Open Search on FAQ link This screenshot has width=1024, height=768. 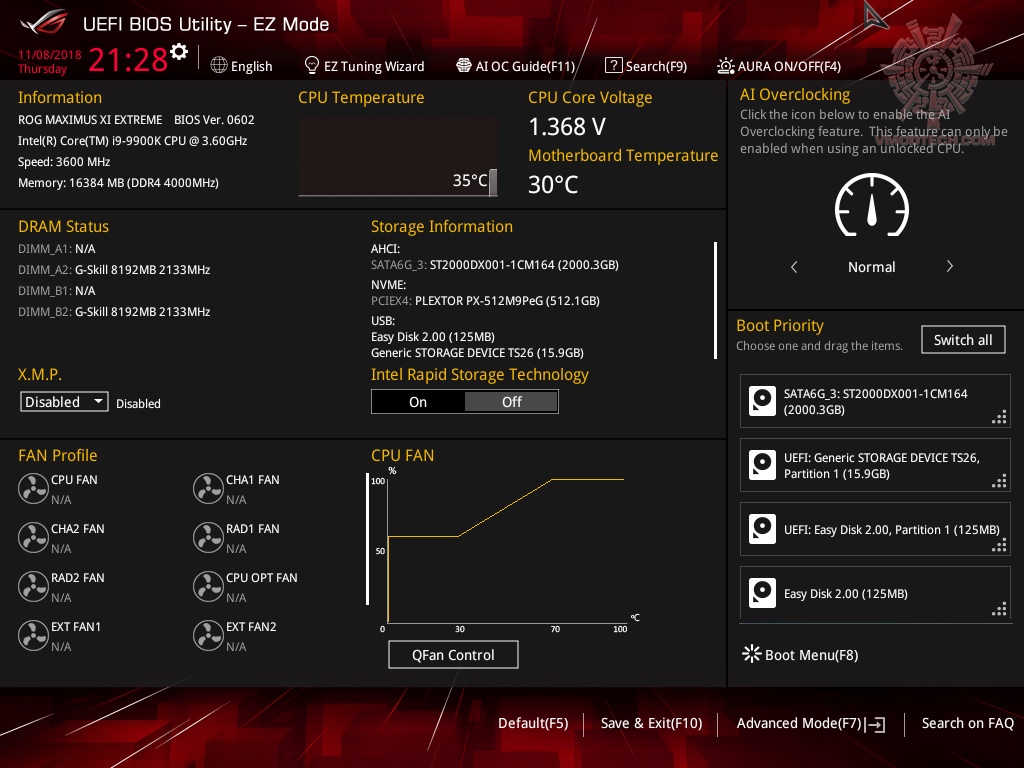[967, 723]
